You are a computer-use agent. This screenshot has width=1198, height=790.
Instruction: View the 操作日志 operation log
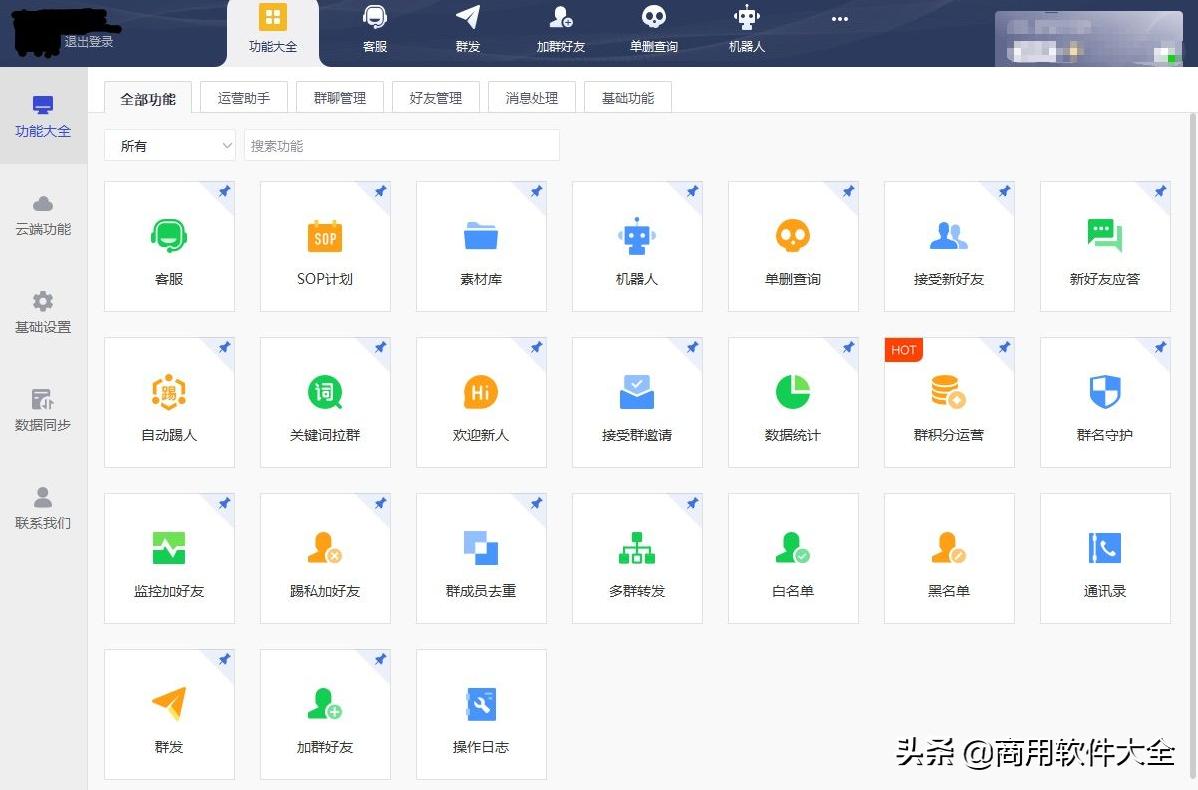(x=481, y=714)
